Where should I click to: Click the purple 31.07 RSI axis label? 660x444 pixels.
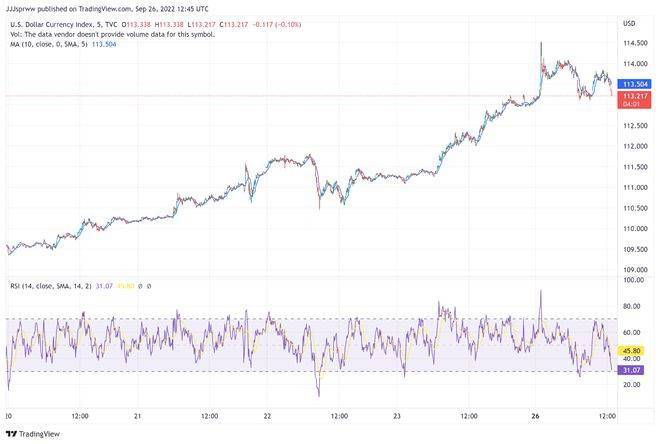click(x=632, y=371)
